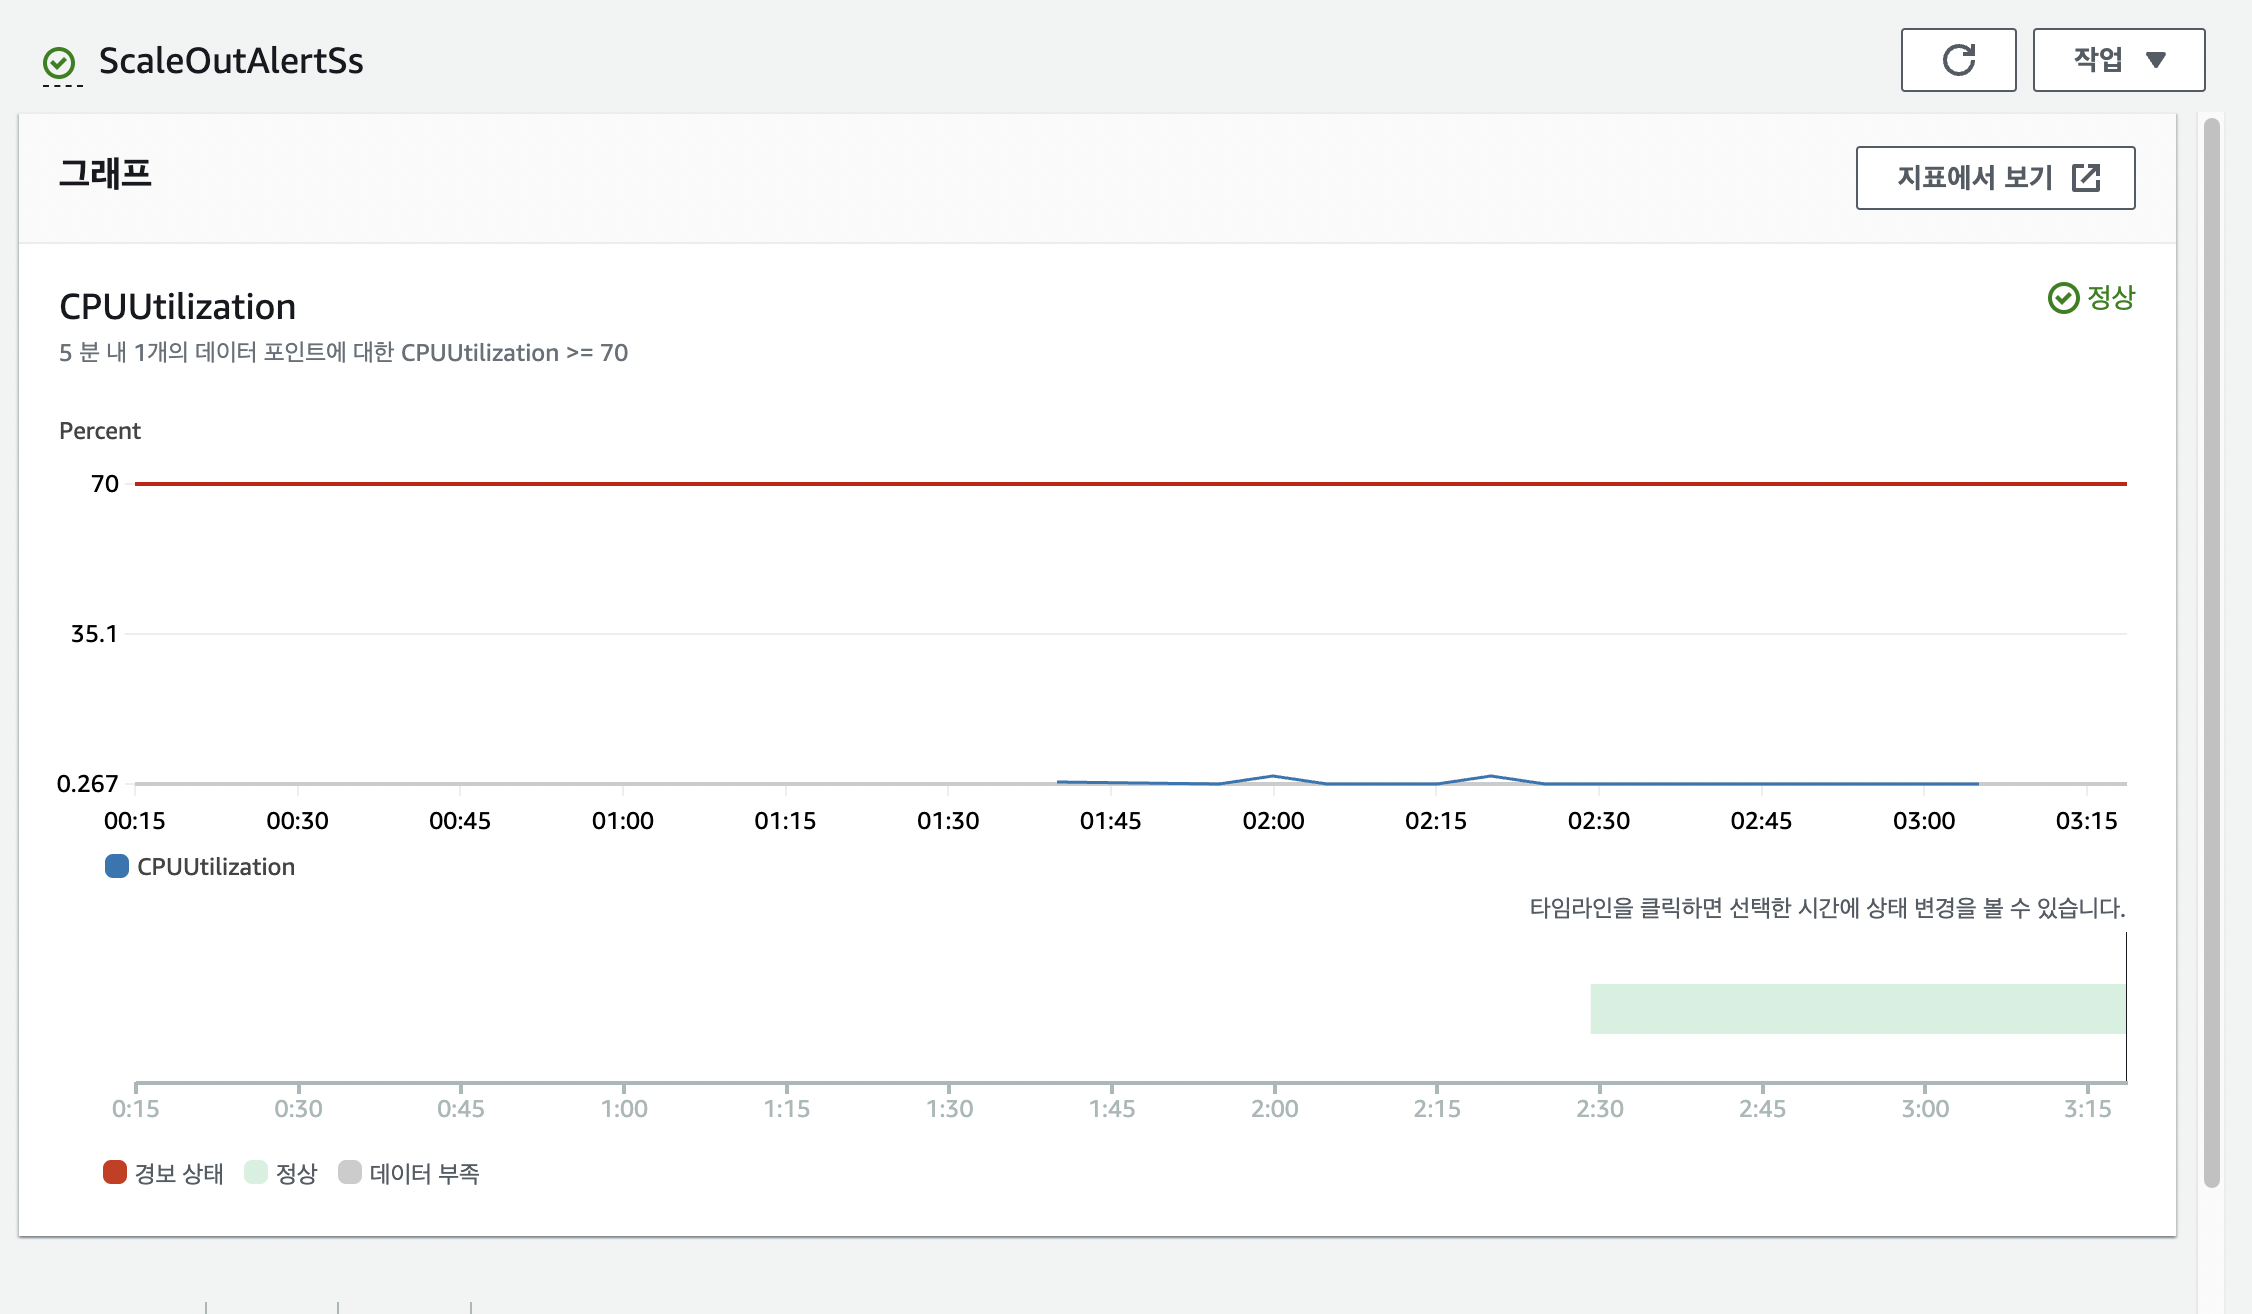Click the 3:00 marker on the state timeline
This screenshot has width=2252, height=1314.
point(1925,1108)
